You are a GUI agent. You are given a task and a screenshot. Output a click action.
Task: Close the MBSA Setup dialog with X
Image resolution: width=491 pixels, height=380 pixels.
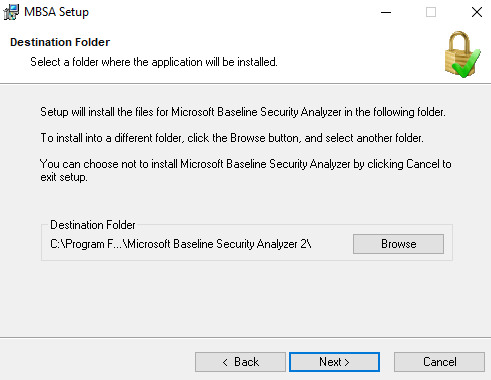(x=477, y=12)
